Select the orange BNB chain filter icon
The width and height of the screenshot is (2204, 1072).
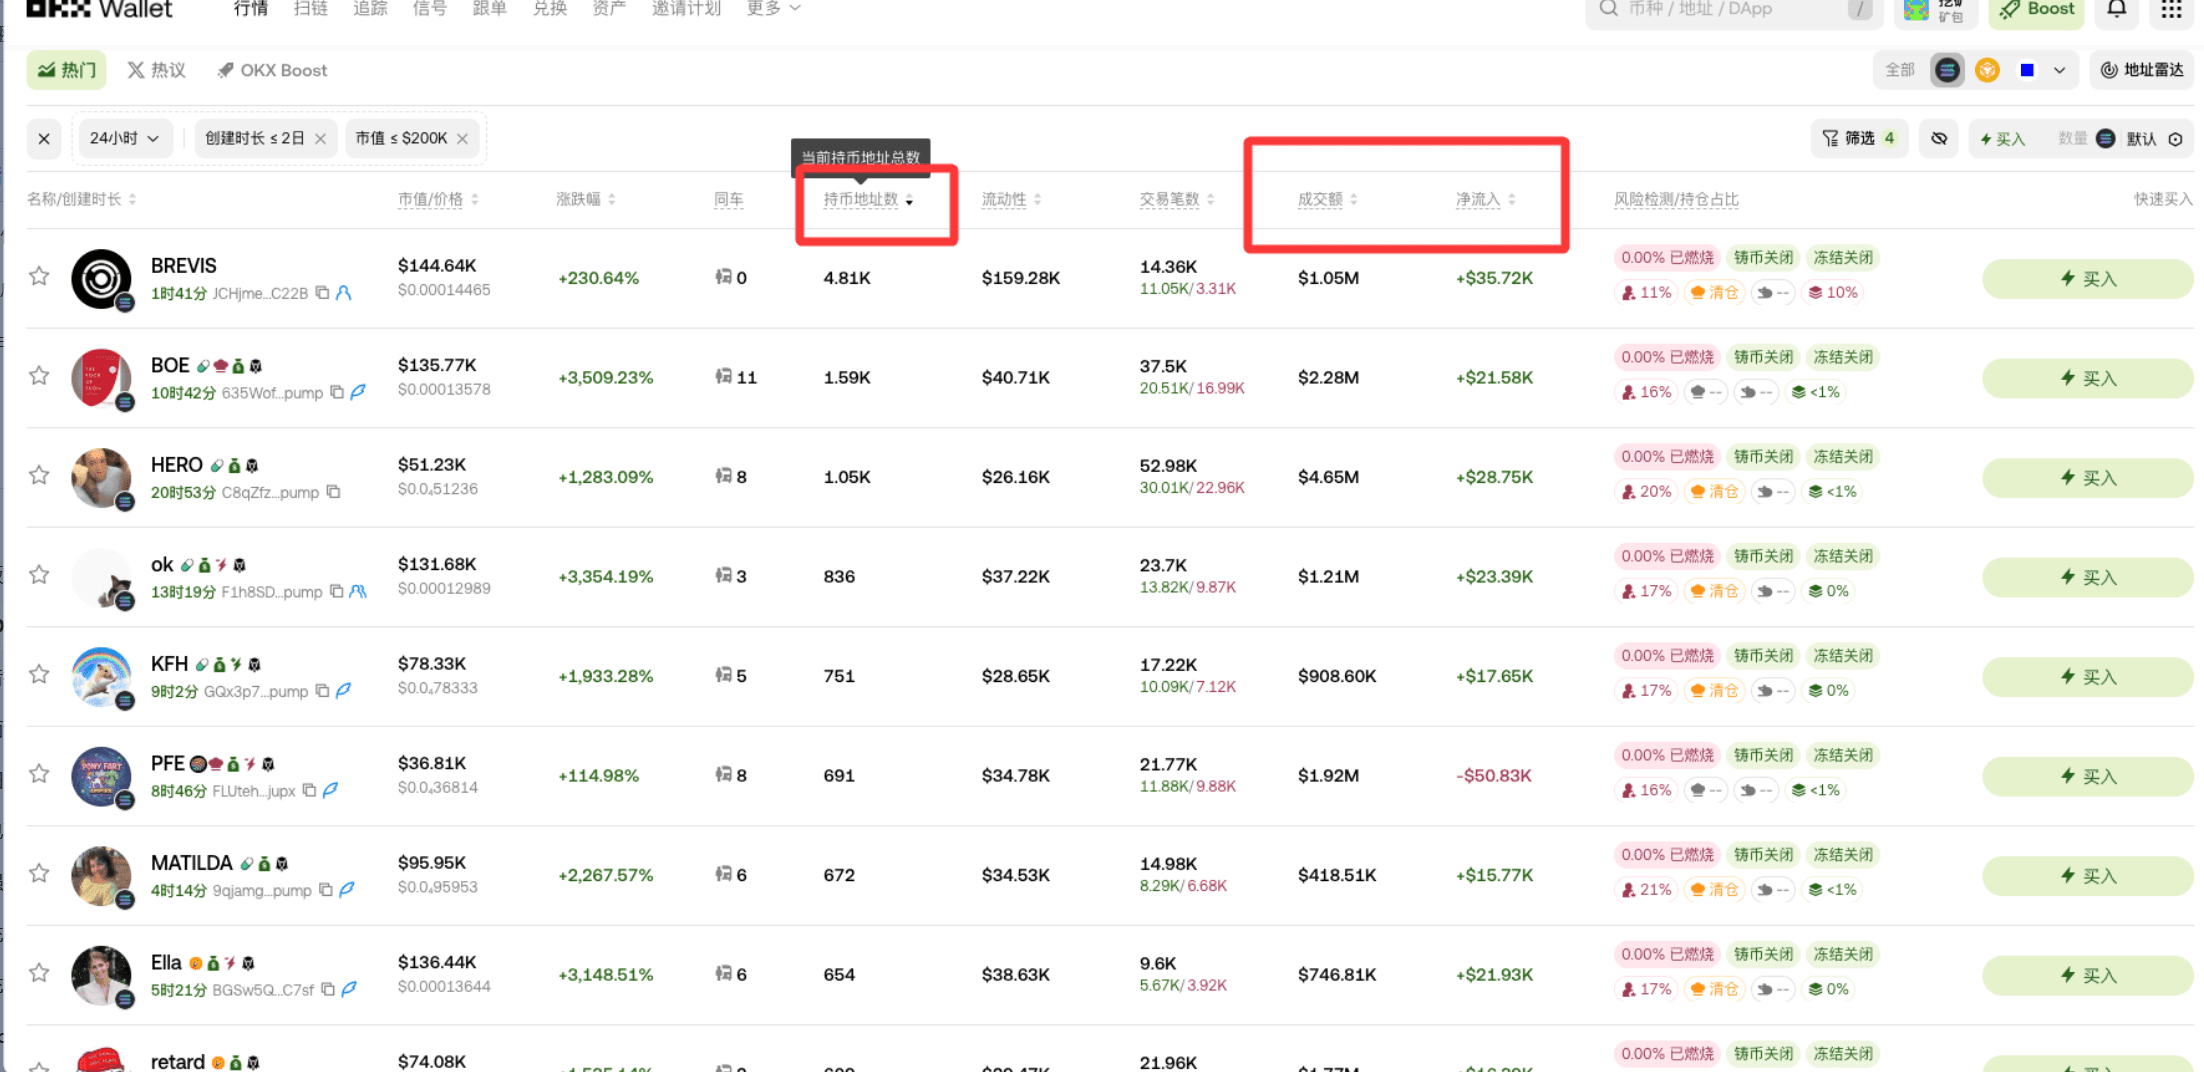(x=1987, y=70)
